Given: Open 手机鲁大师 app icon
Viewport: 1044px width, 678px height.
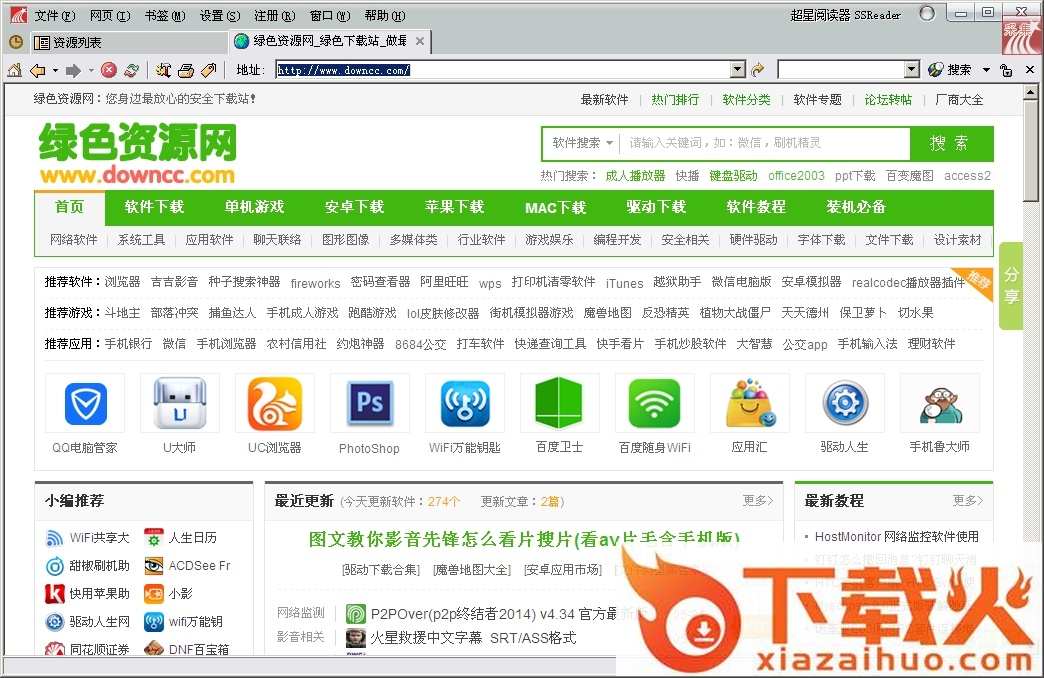Looking at the screenshot, I should click(940, 406).
